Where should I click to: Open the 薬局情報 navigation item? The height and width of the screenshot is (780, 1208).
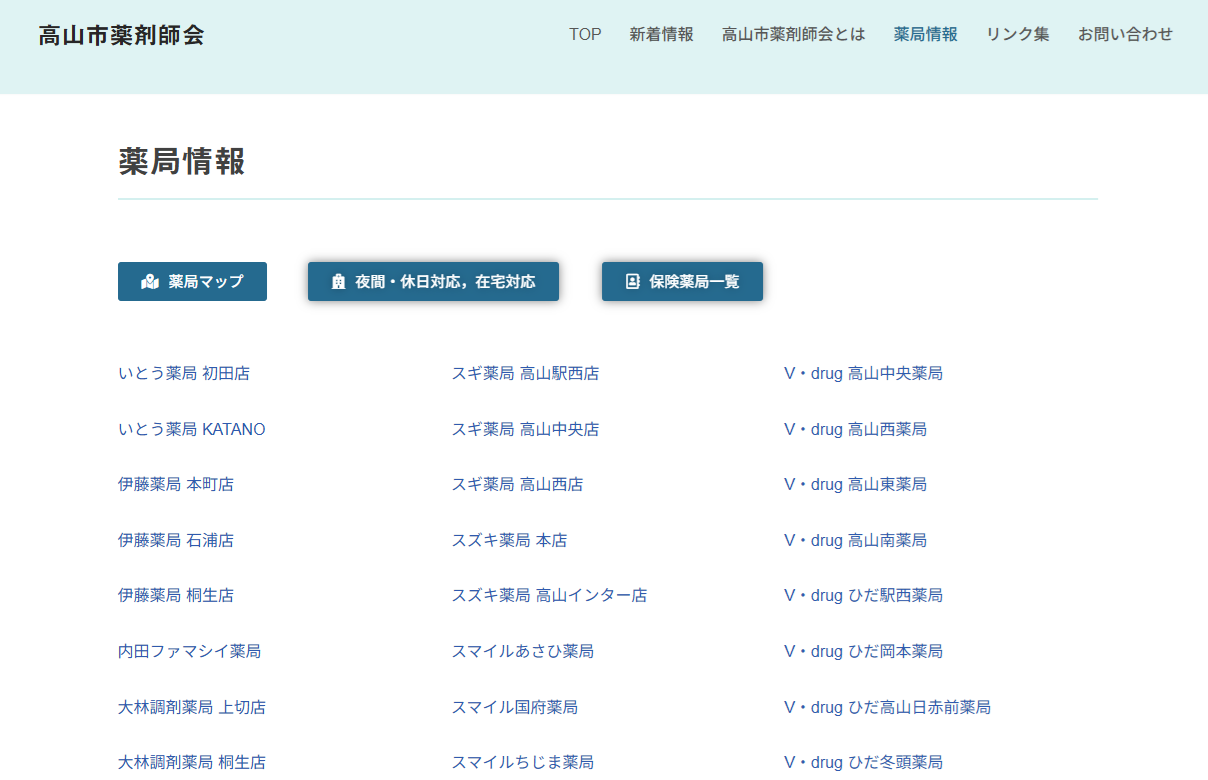pyautogui.click(x=925, y=34)
